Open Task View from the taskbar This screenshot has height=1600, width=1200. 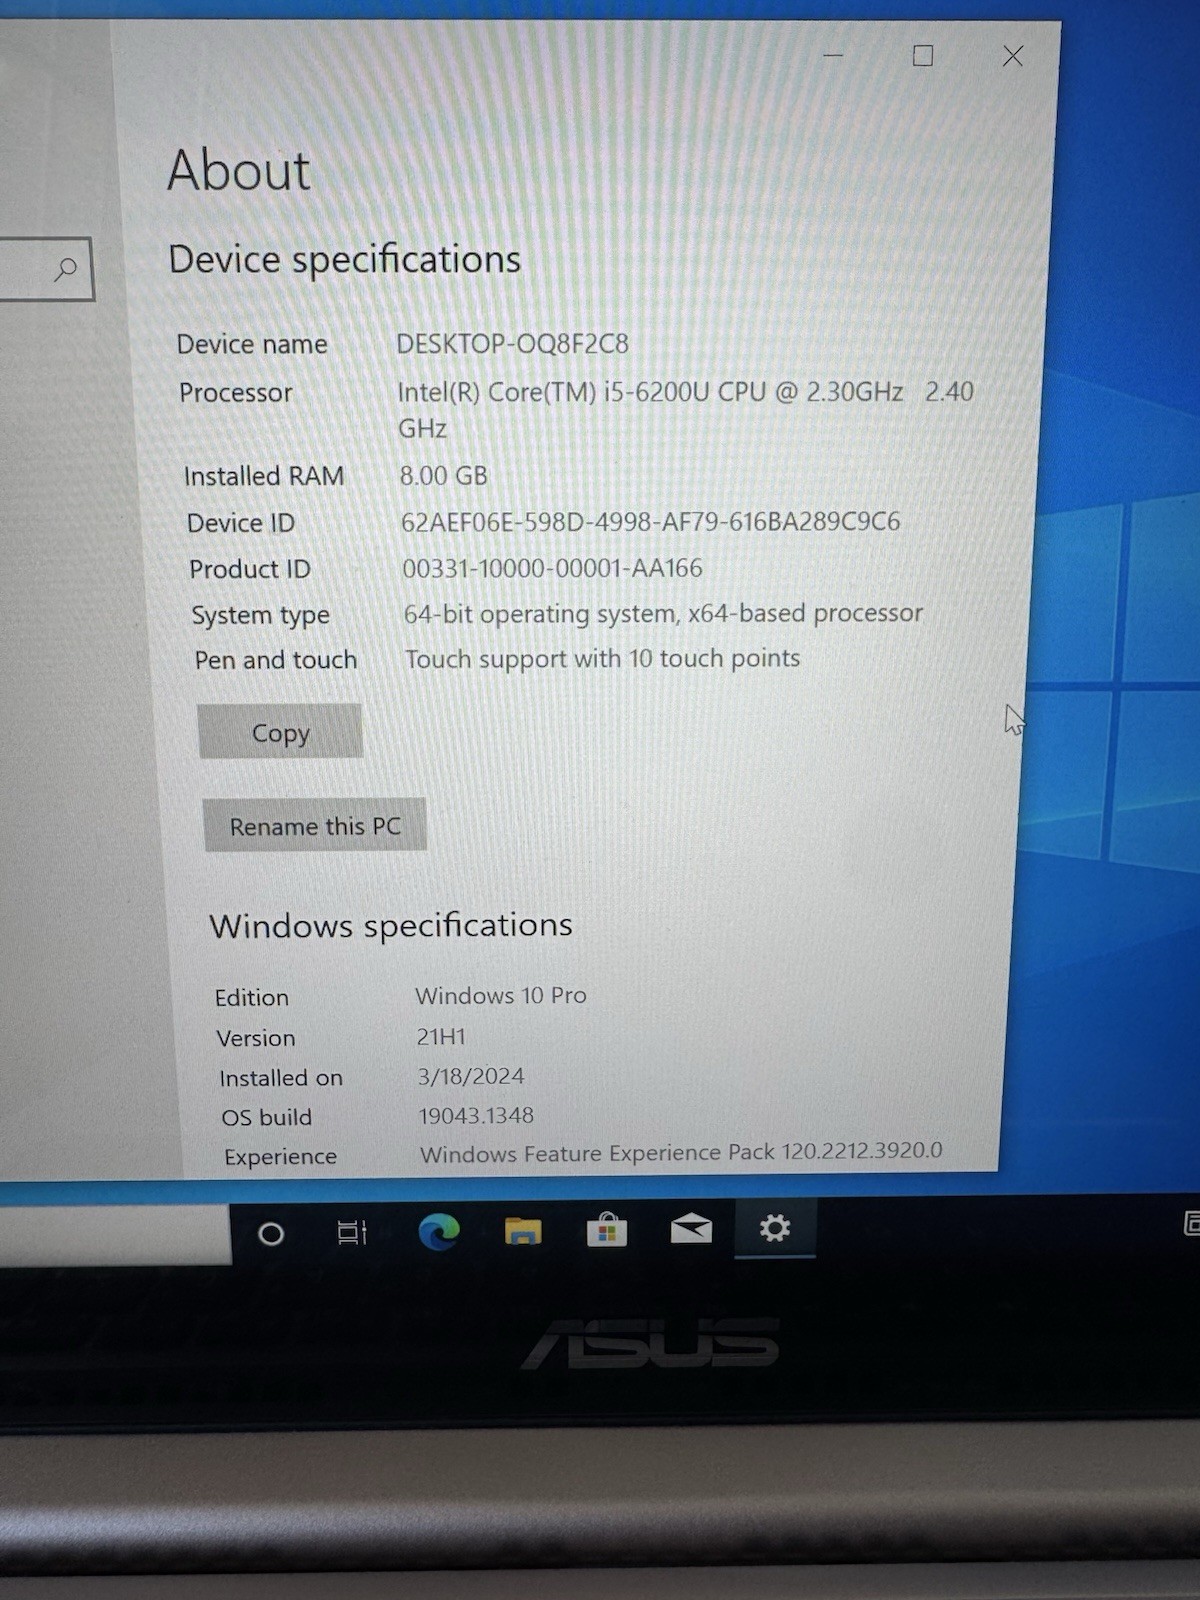point(352,1233)
